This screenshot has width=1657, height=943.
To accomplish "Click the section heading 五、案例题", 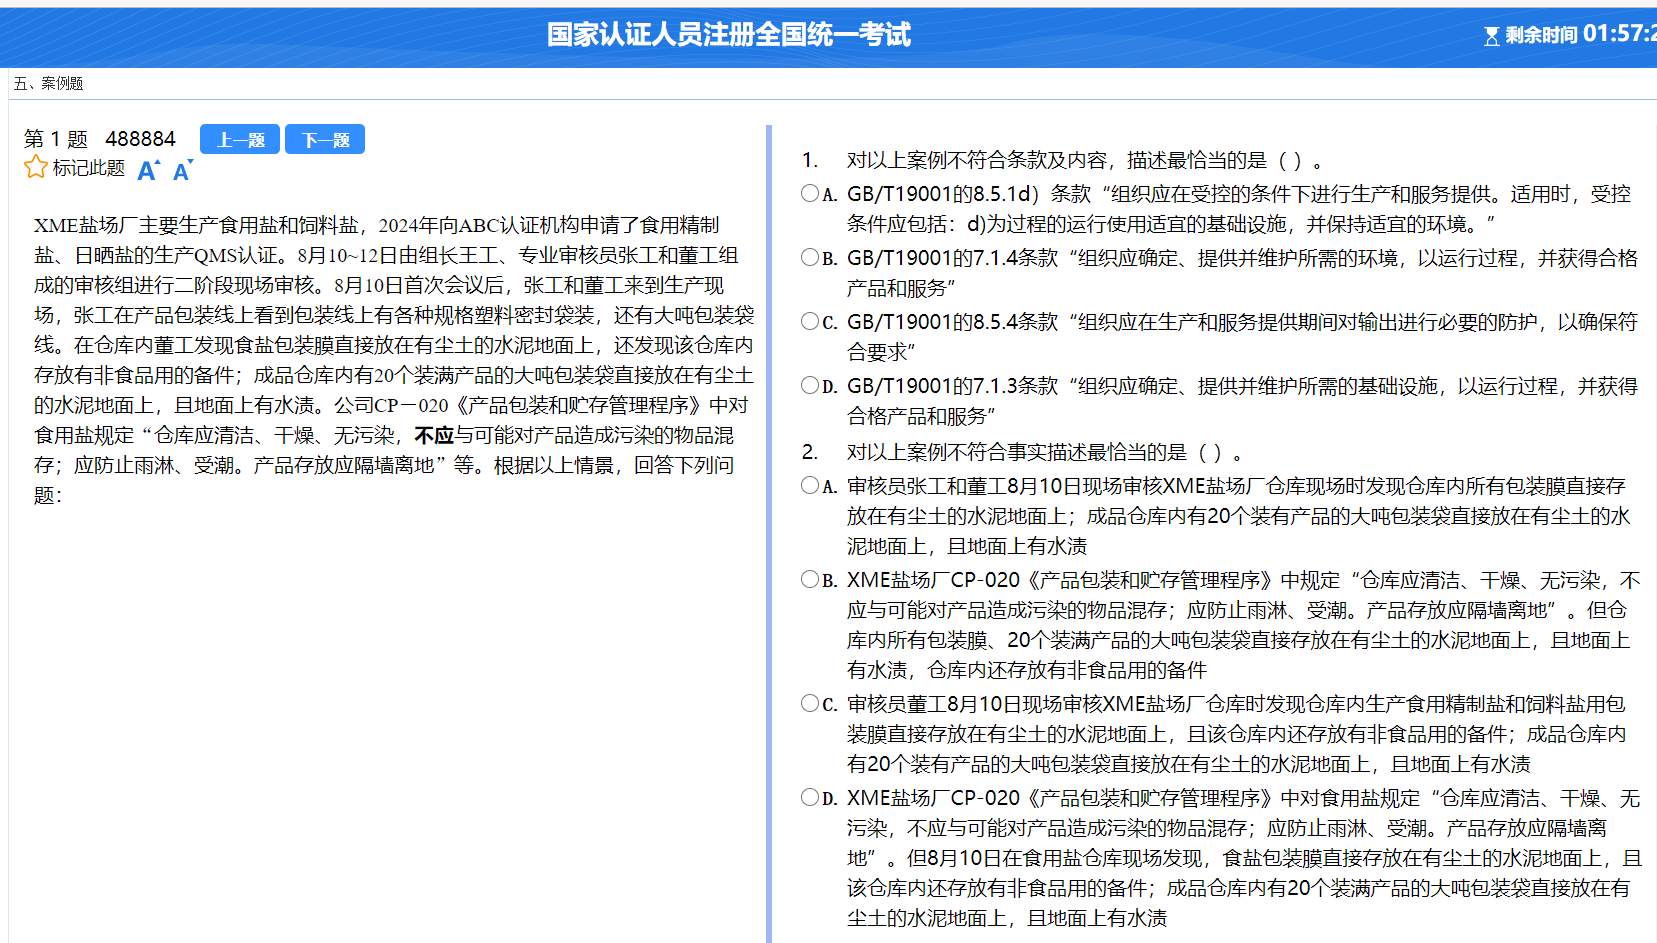I will pyautogui.click(x=48, y=84).
